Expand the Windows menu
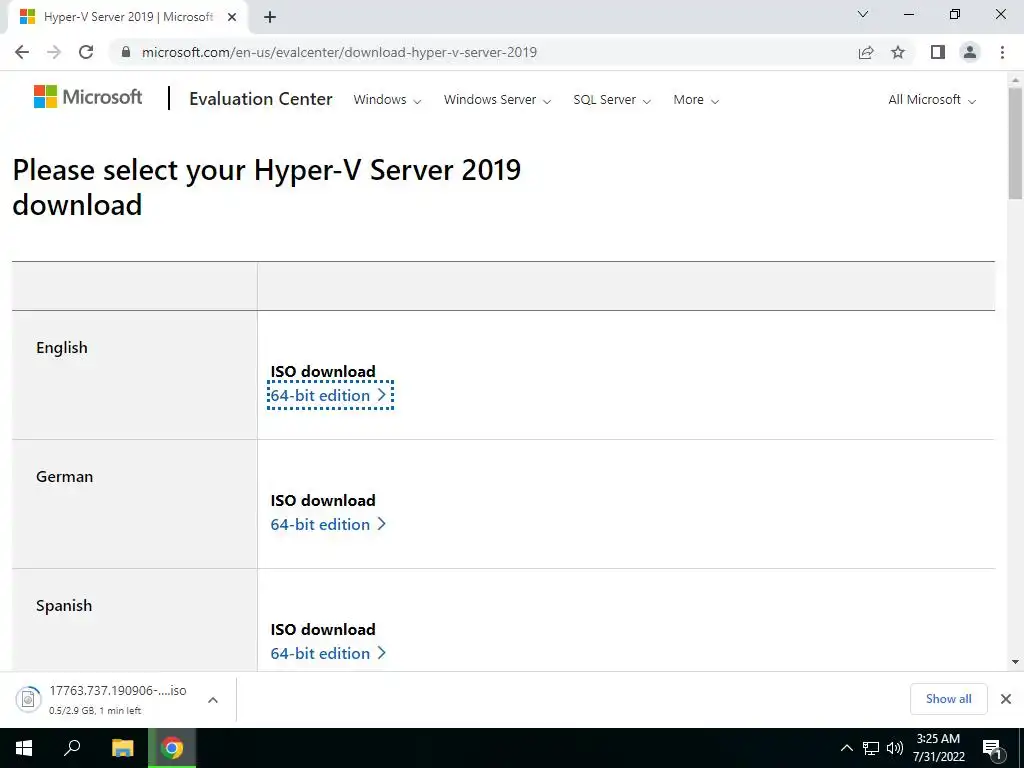 click(x=387, y=100)
